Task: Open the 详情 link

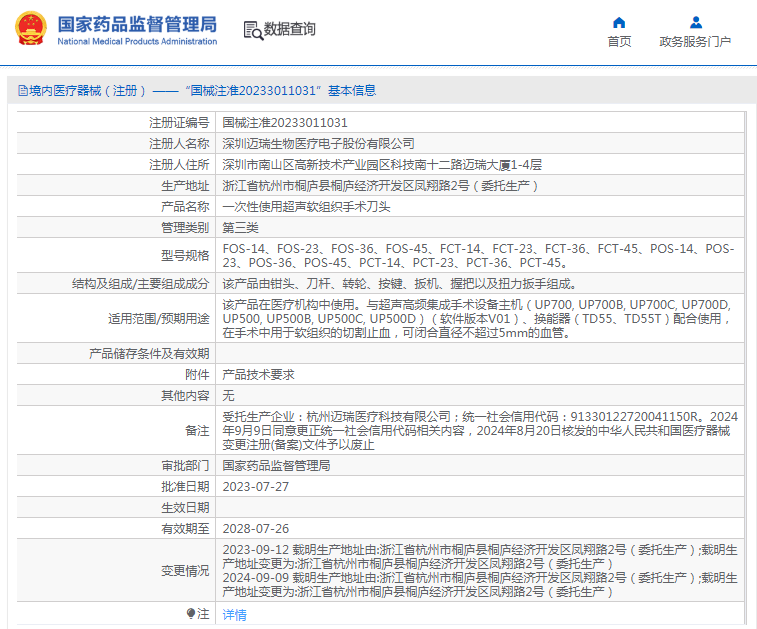Action: 234,615
